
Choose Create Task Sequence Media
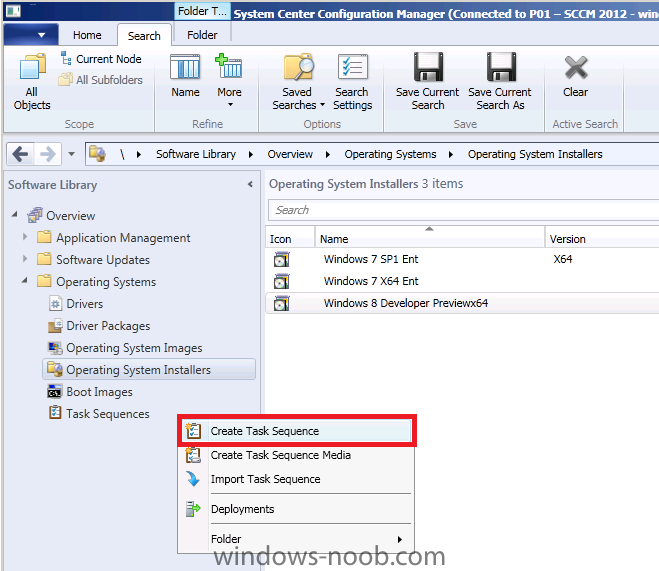coord(297,455)
